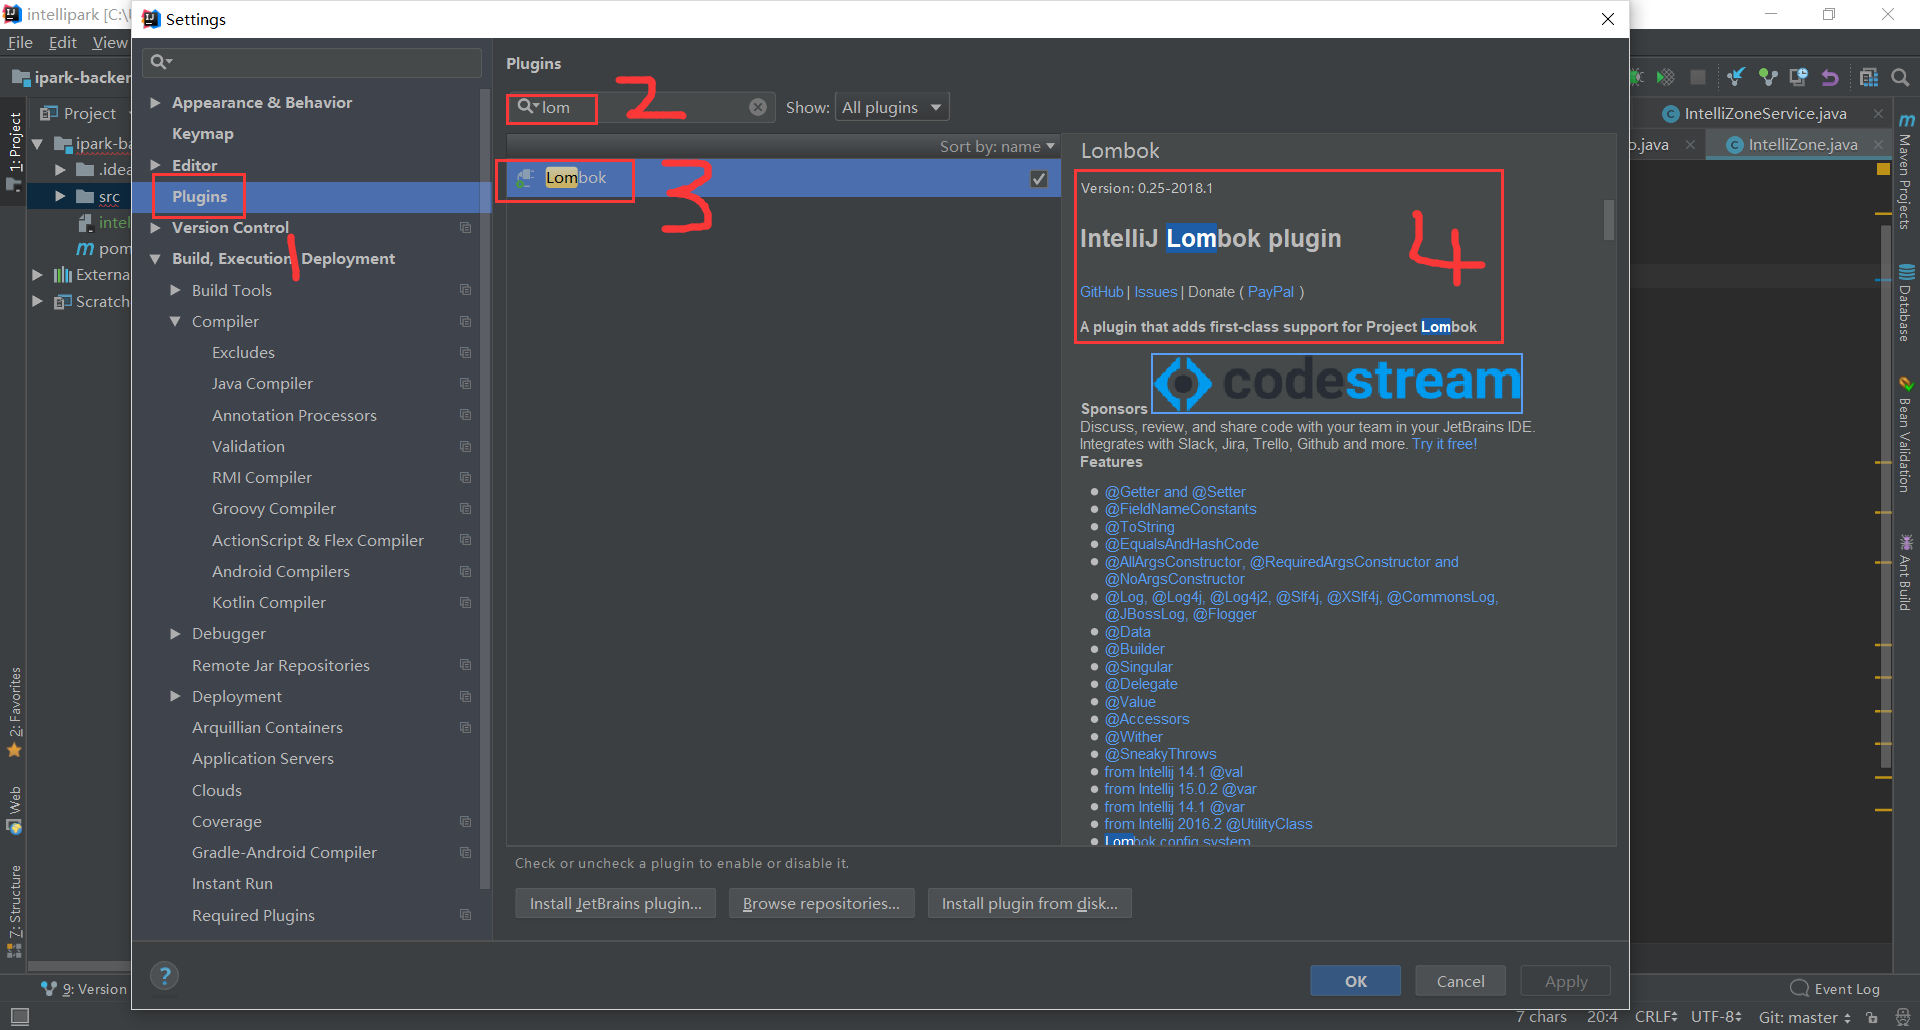Switch to the IntelliZone.java tab
This screenshot has height=1030, width=1920.
[x=1803, y=145]
